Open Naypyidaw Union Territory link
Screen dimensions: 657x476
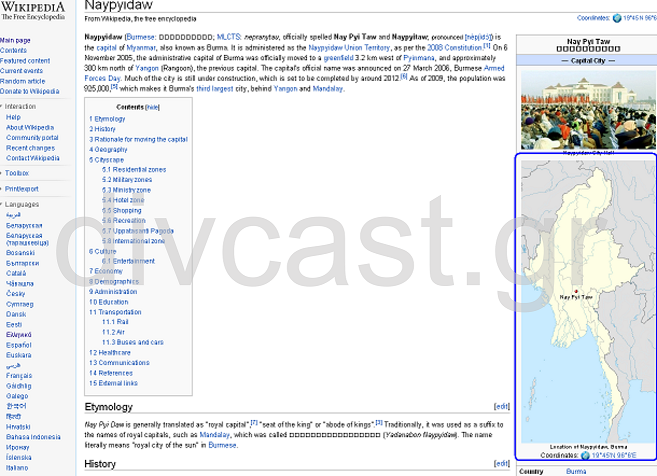click(x=349, y=48)
